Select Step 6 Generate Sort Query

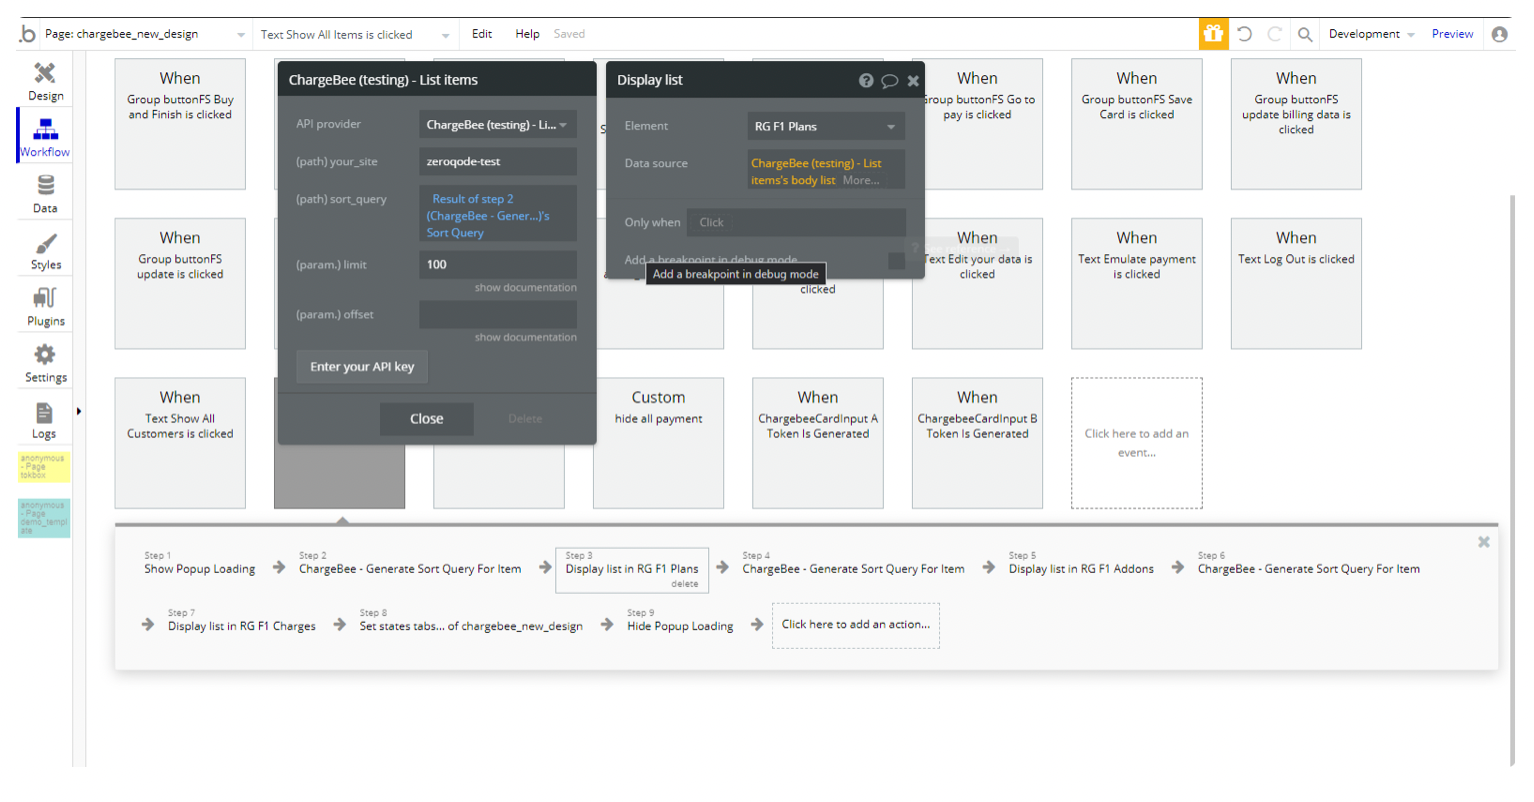click(x=1308, y=563)
